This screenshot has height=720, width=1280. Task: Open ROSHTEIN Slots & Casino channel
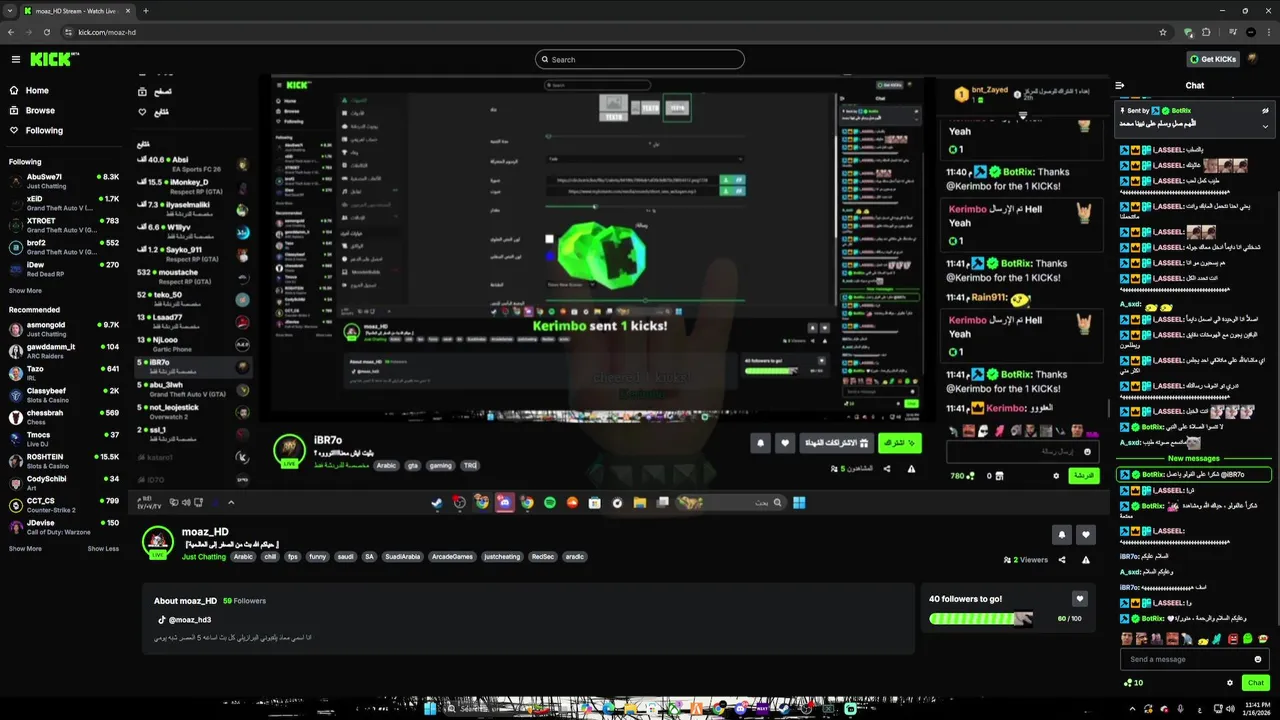[x=64, y=461]
